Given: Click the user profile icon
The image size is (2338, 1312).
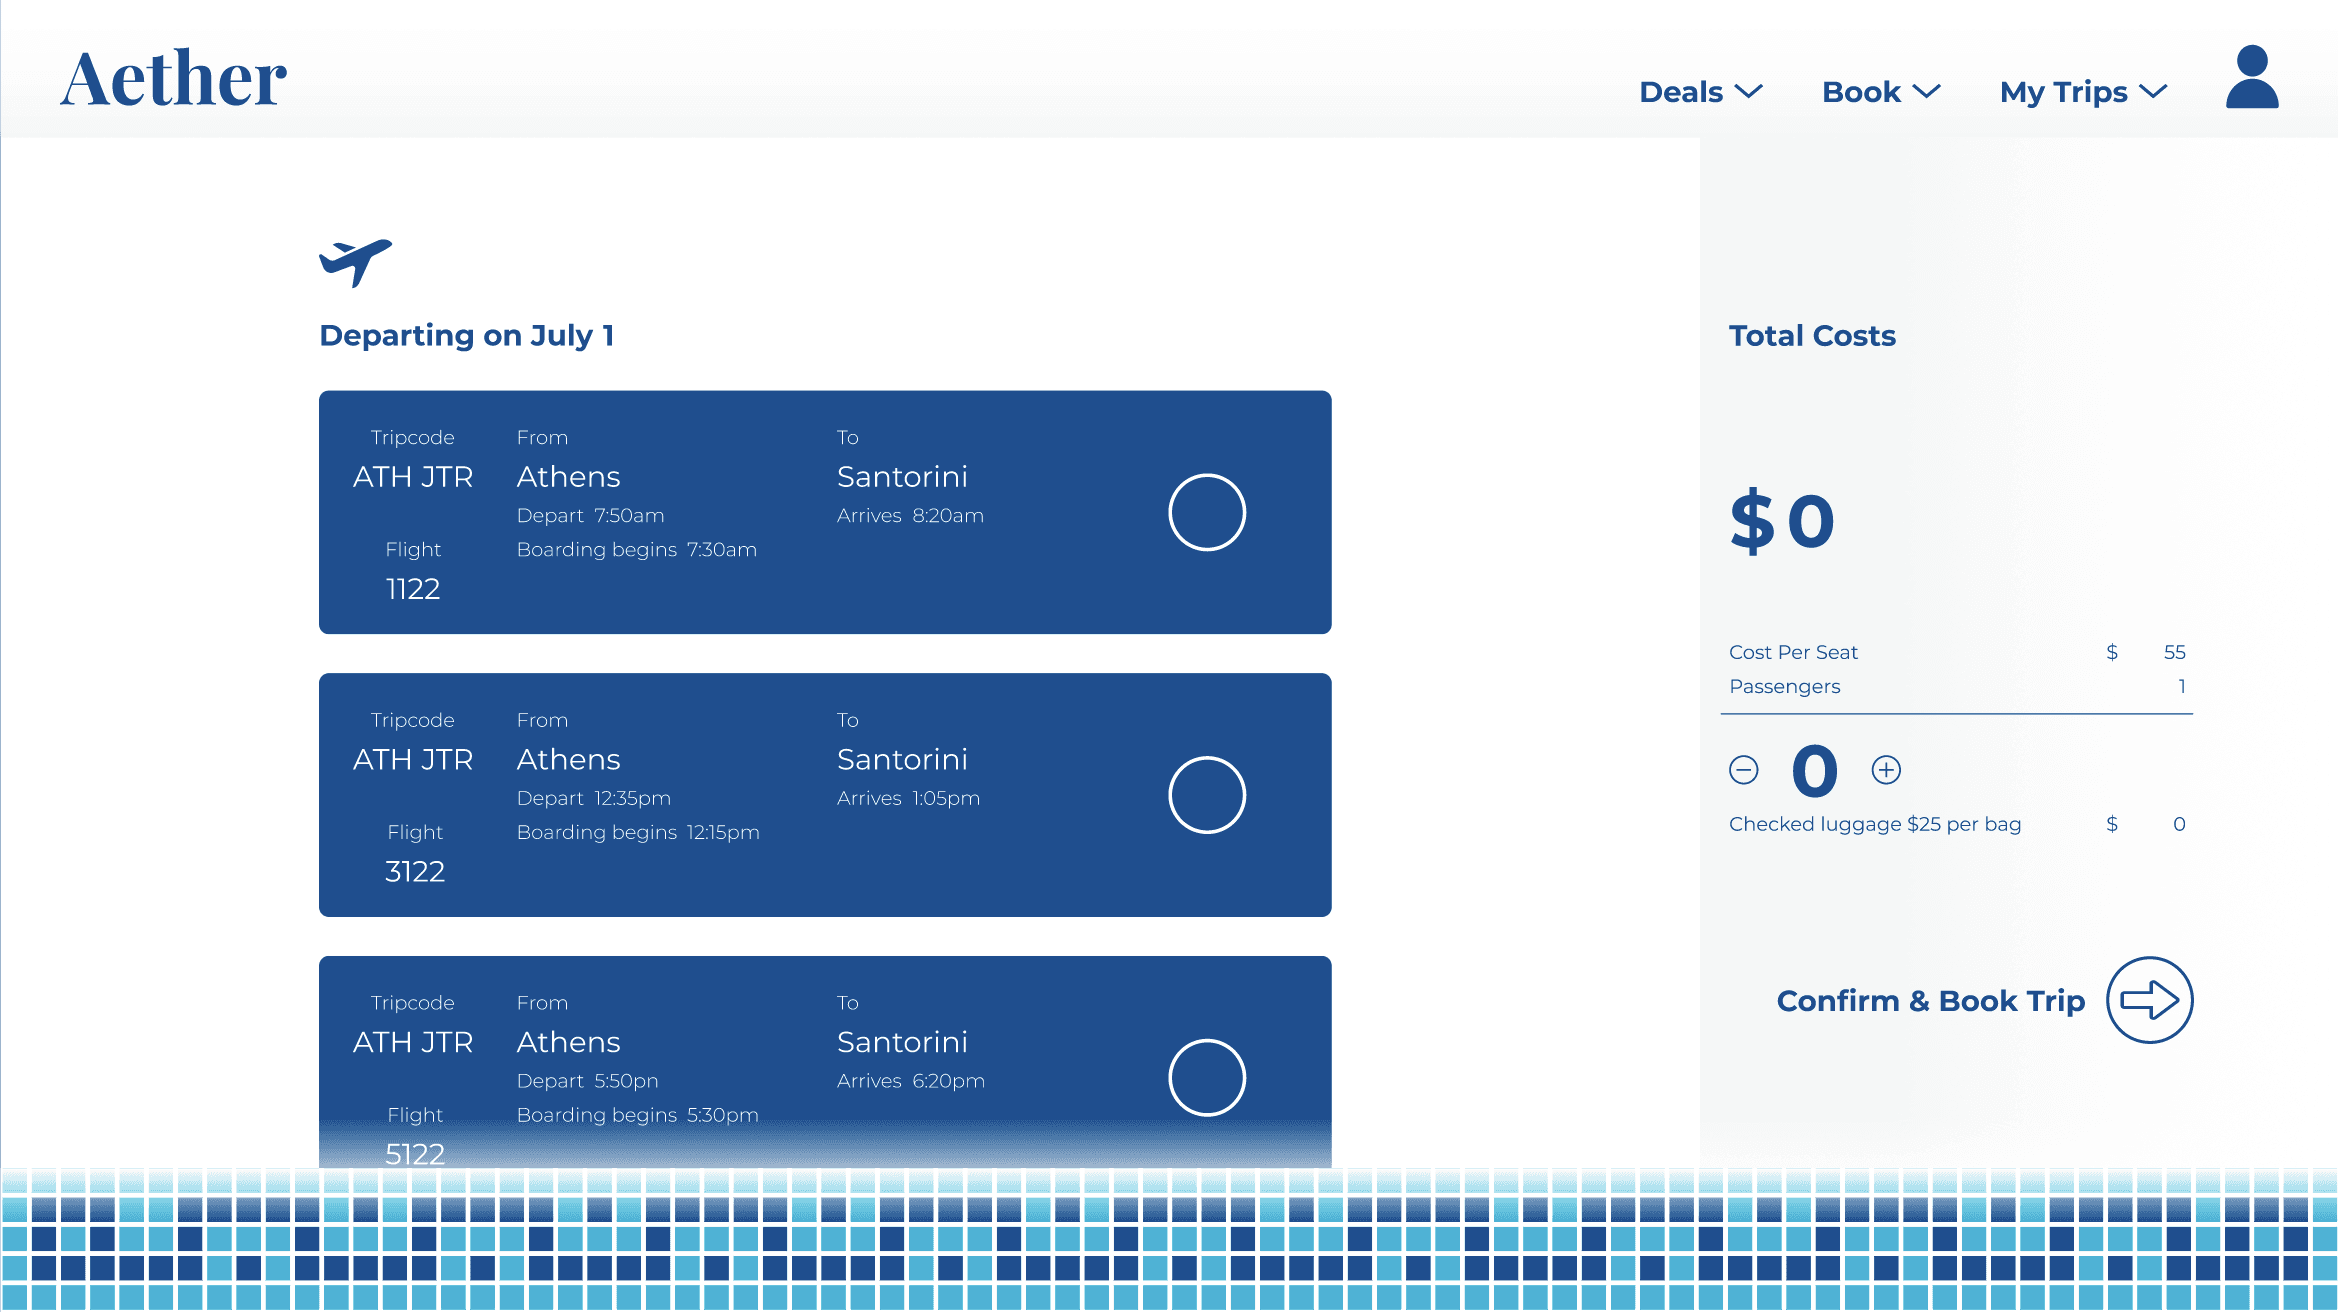Looking at the screenshot, I should tap(2251, 77).
